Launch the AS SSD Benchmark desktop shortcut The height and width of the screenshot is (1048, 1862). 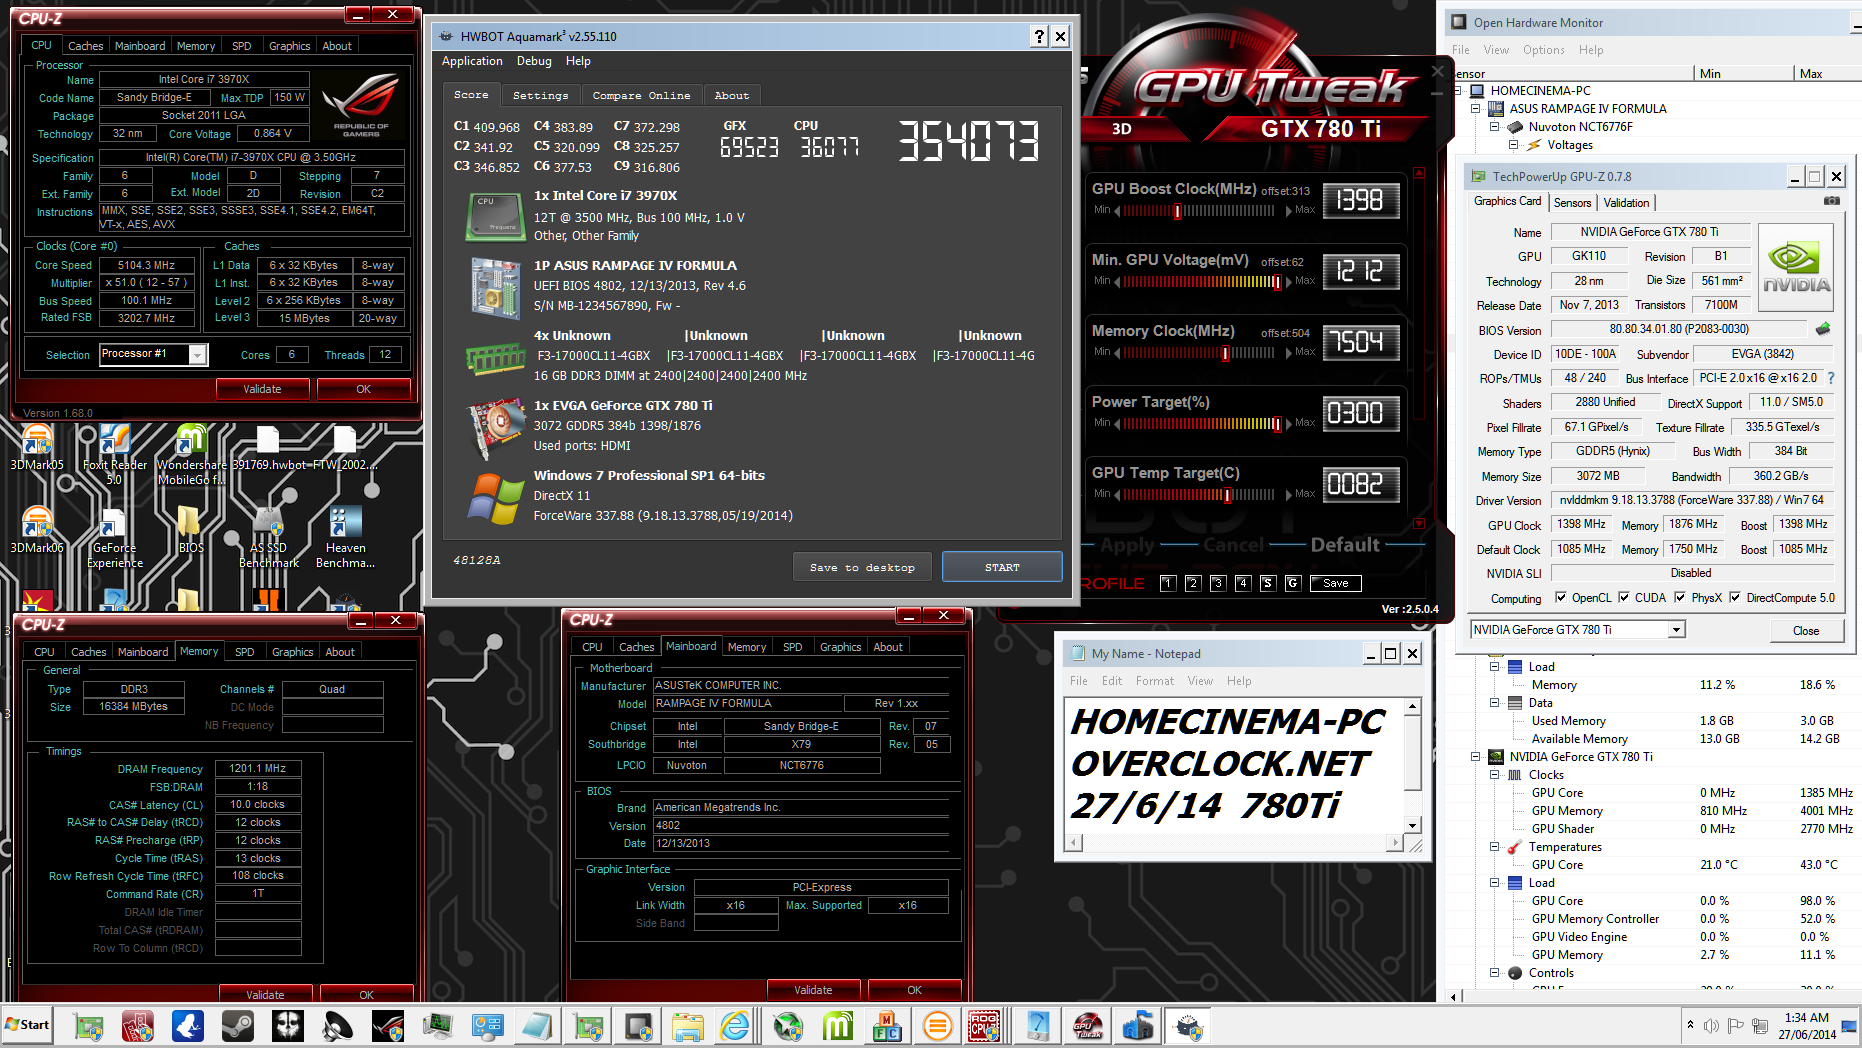pyautogui.click(x=268, y=537)
